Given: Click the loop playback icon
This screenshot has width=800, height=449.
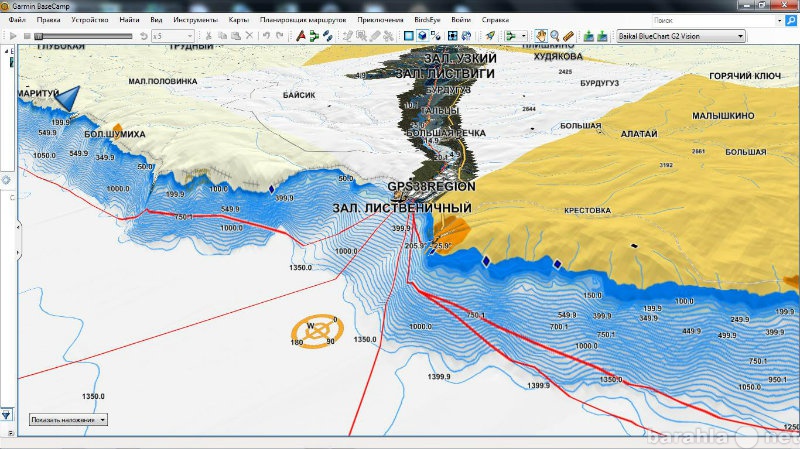Looking at the screenshot, I should coord(144,36).
